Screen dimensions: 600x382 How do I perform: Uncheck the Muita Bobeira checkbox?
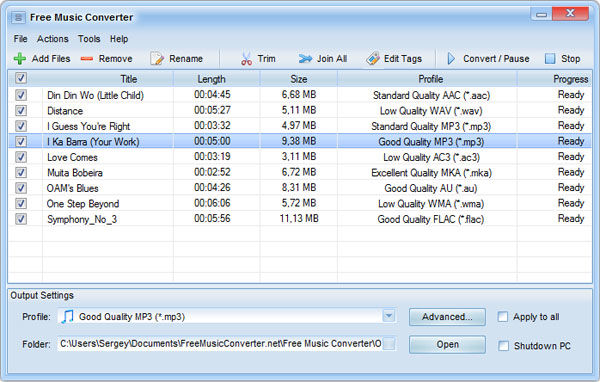[x=21, y=173]
